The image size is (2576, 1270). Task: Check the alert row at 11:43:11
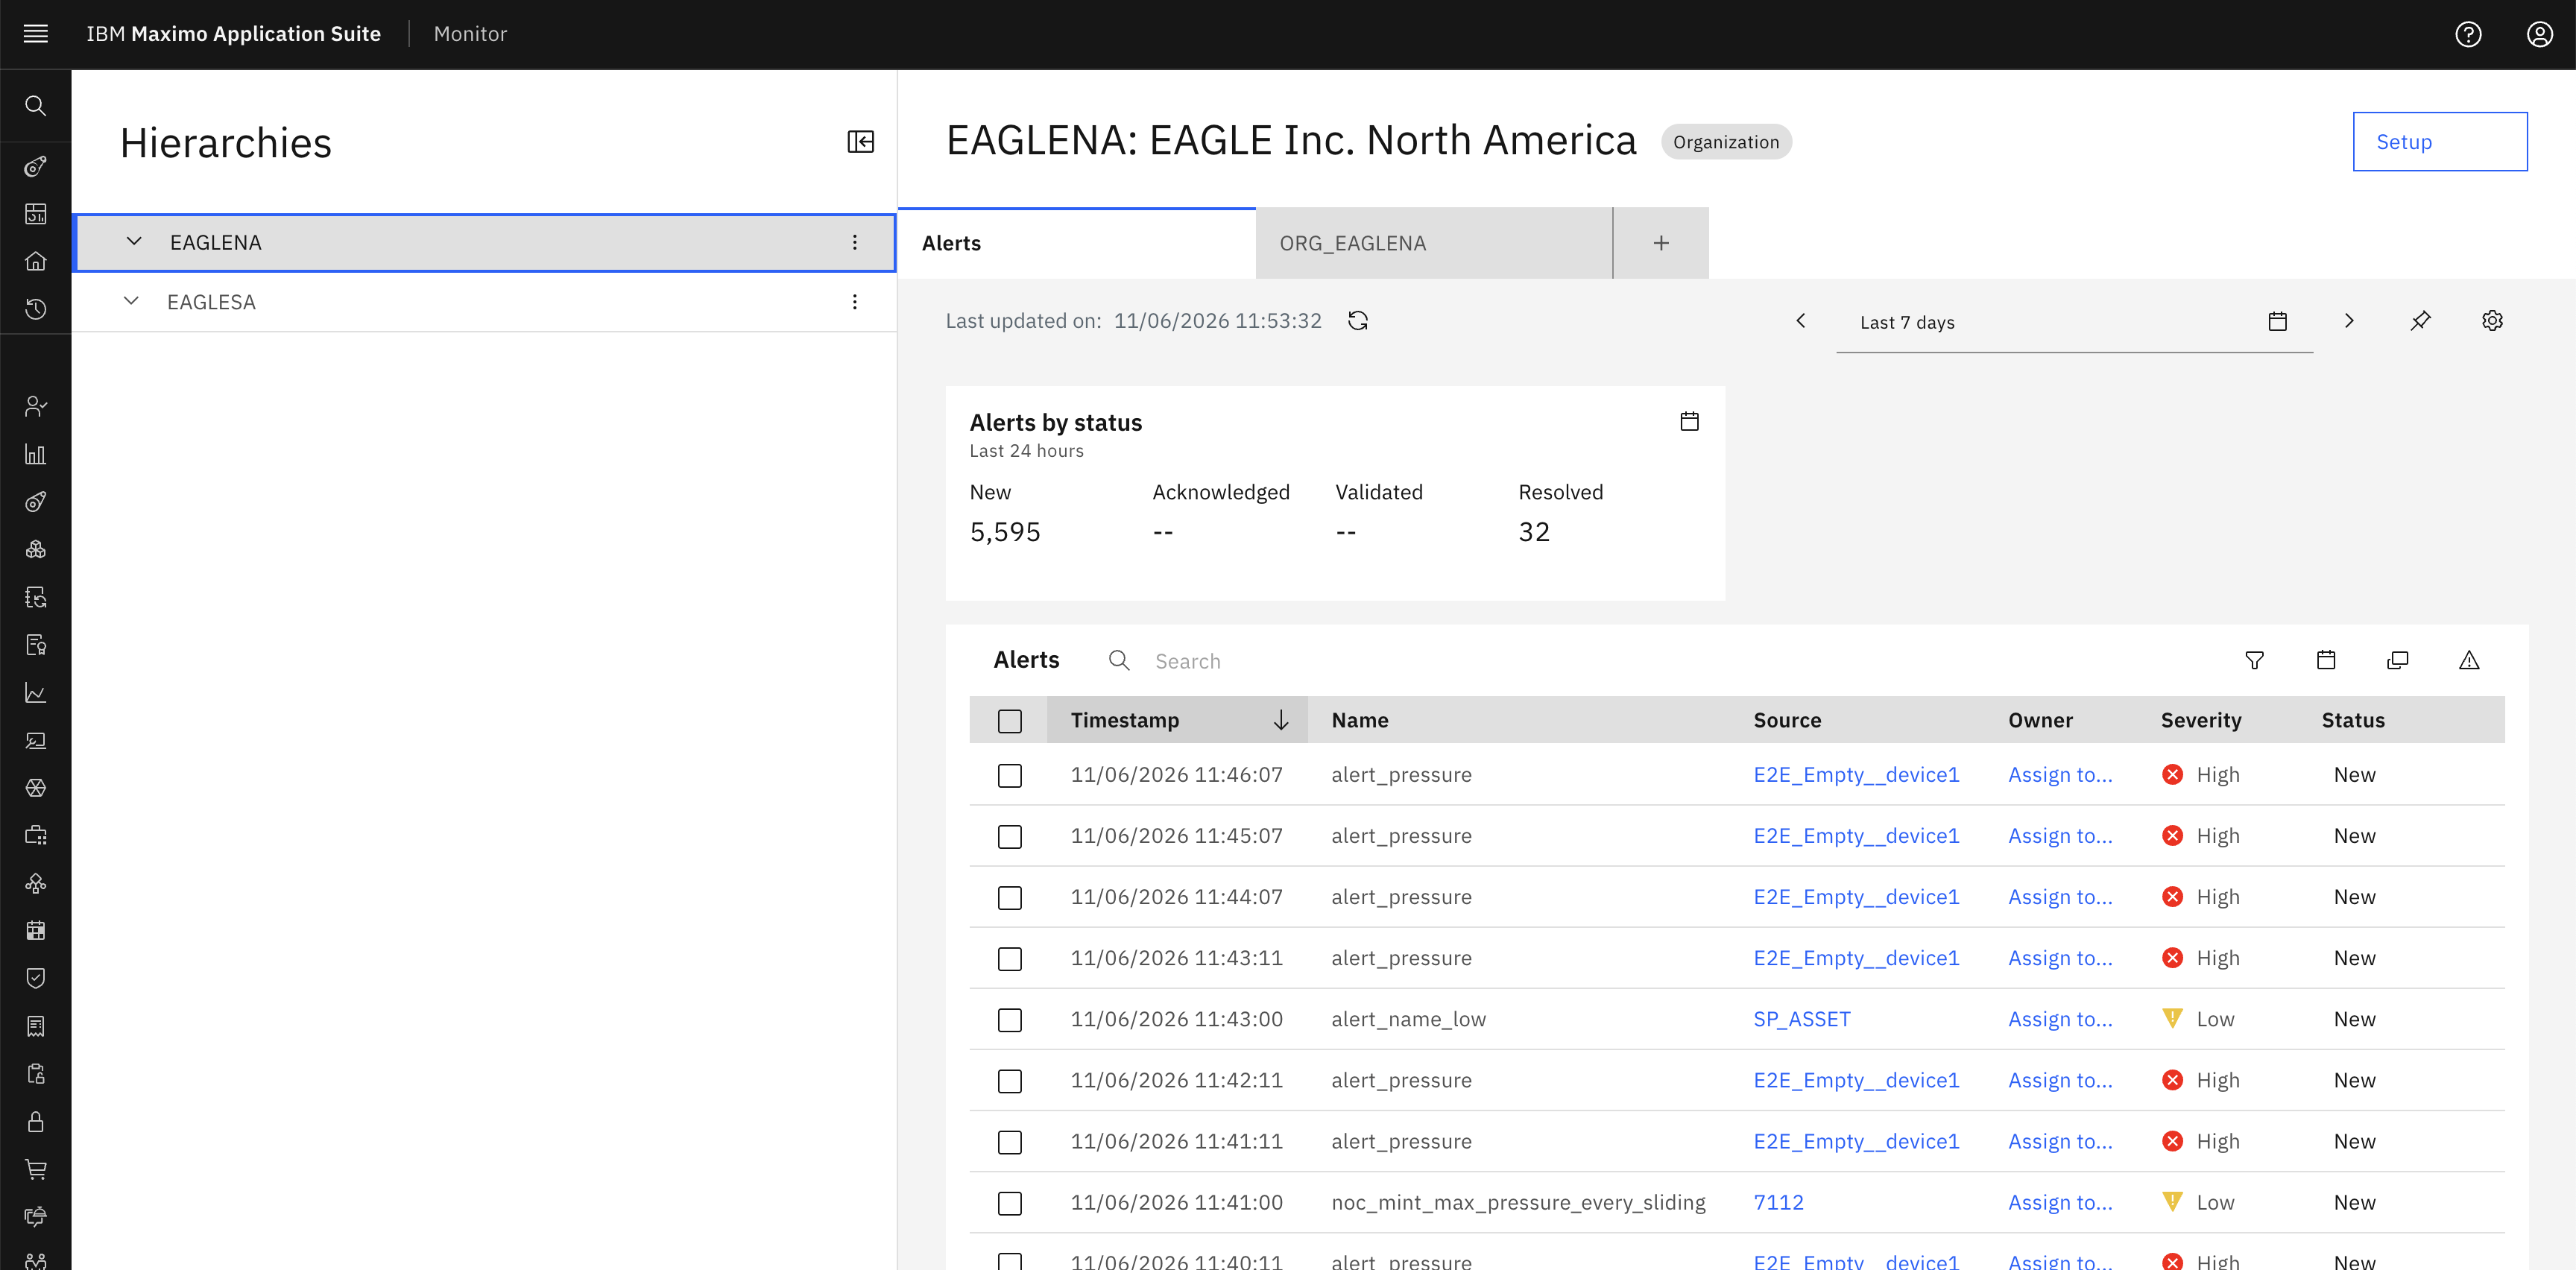pos(1010,959)
